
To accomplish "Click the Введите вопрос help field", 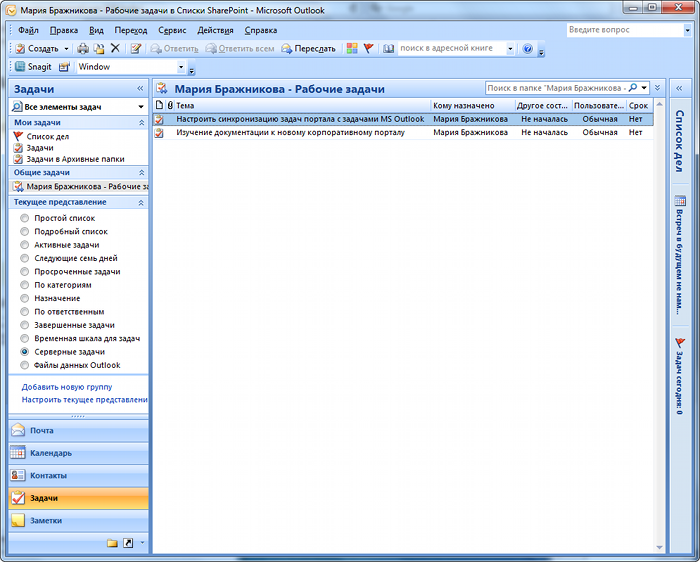I will click(x=620, y=30).
